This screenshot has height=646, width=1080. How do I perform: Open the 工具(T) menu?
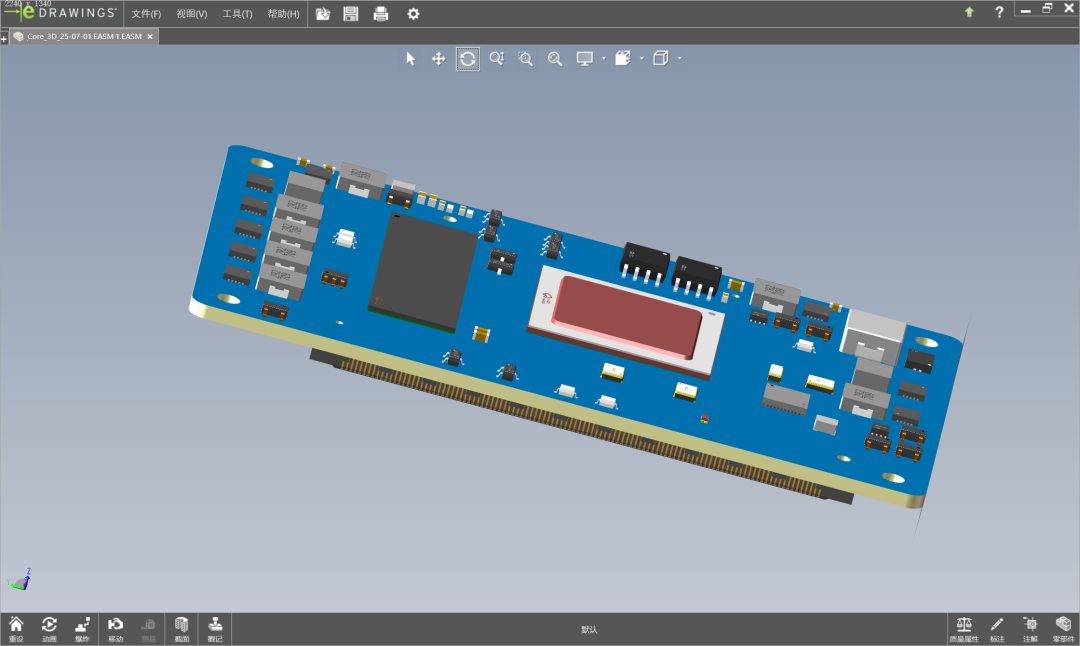[237, 14]
